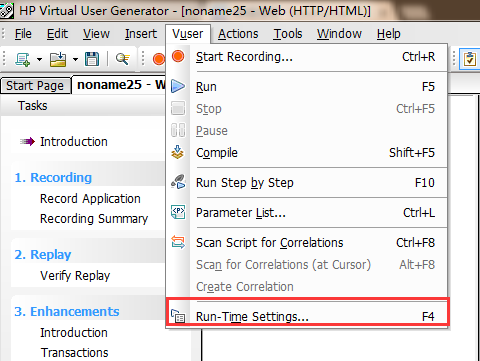The height and width of the screenshot is (361, 480).
Task: Click the Find magnifier toolbar icon
Action: click(123, 59)
